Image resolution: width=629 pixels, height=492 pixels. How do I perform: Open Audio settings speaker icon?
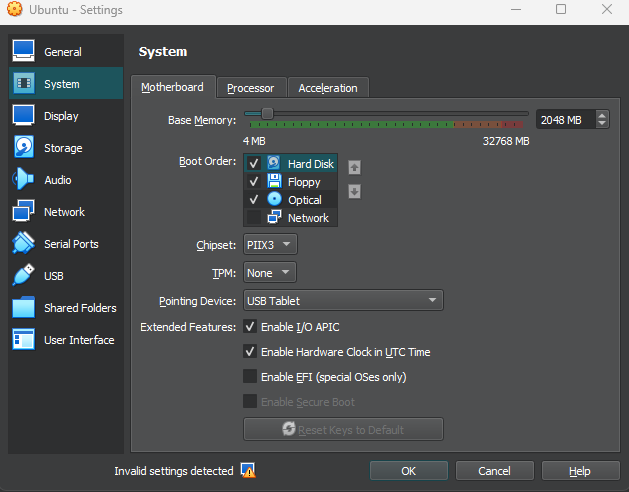click(x=24, y=180)
